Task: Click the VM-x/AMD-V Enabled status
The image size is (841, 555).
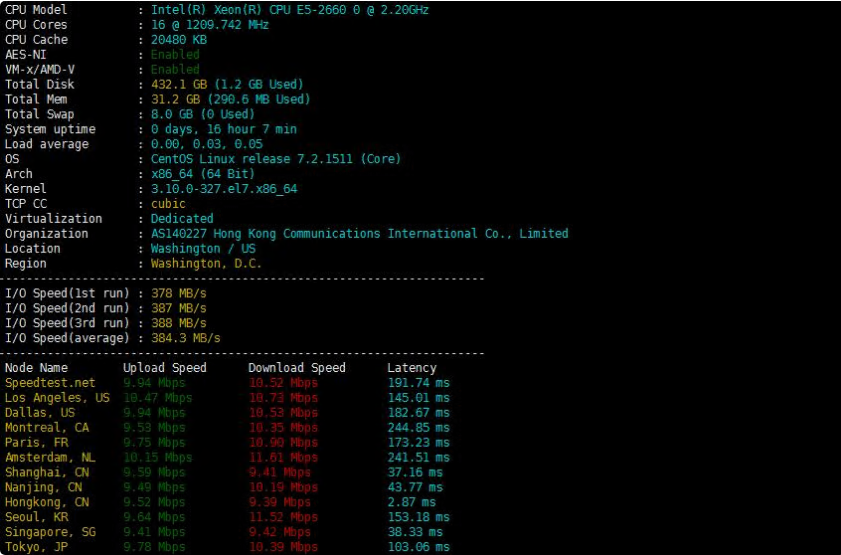Action: pyautogui.click(x=175, y=70)
